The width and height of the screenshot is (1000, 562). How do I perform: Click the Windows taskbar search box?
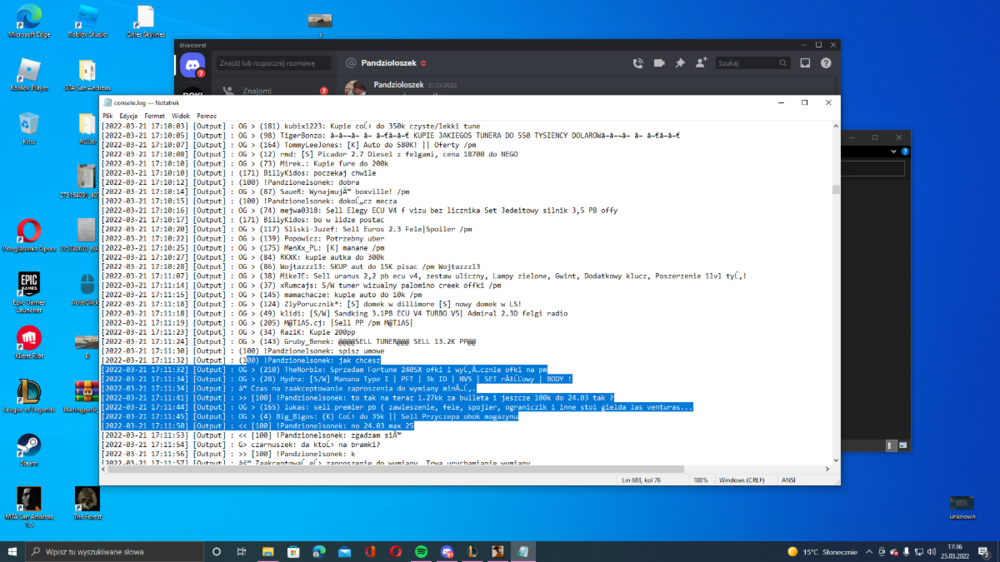click(x=114, y=552)
